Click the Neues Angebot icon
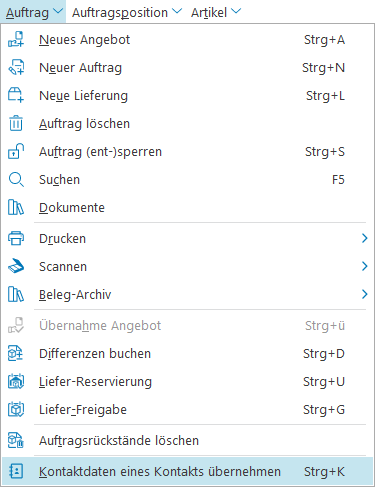375x487 pixels. click(16, 39)
